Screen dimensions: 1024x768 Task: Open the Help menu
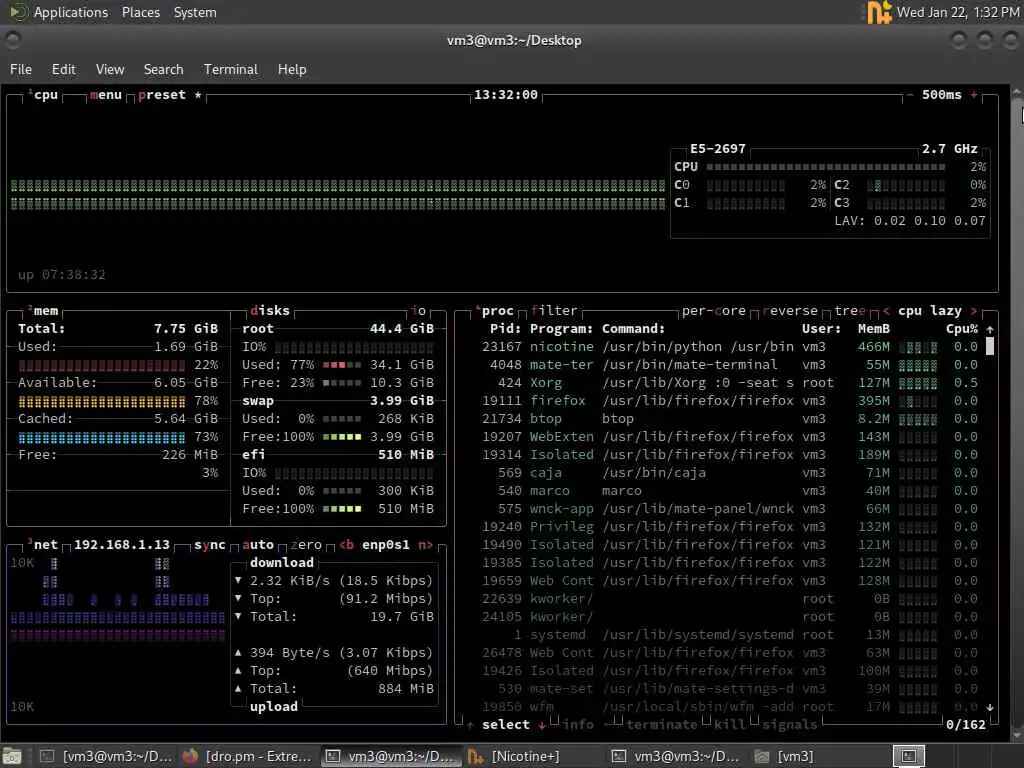292,69
